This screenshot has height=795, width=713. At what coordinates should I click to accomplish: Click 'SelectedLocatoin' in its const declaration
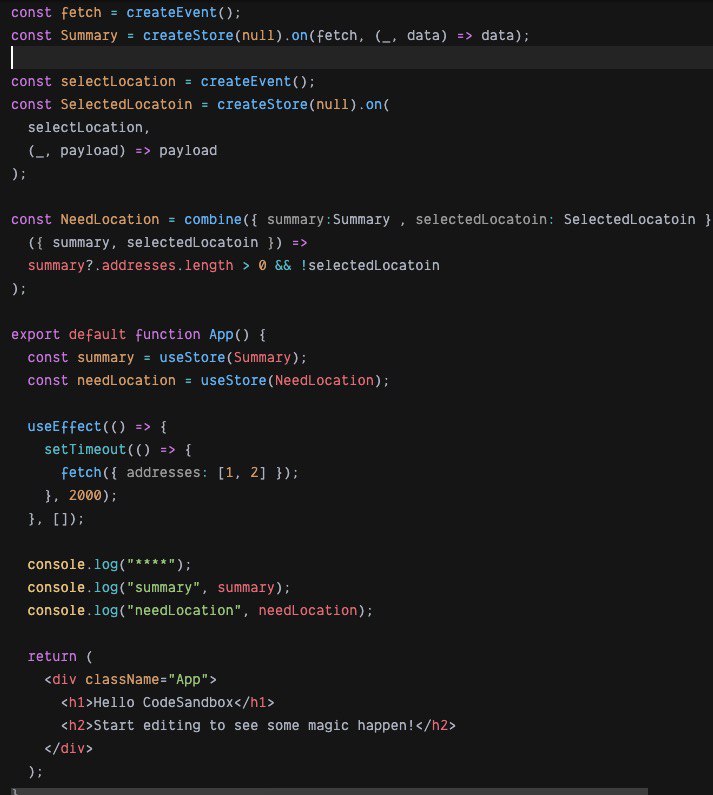click(x=126, y=104)
